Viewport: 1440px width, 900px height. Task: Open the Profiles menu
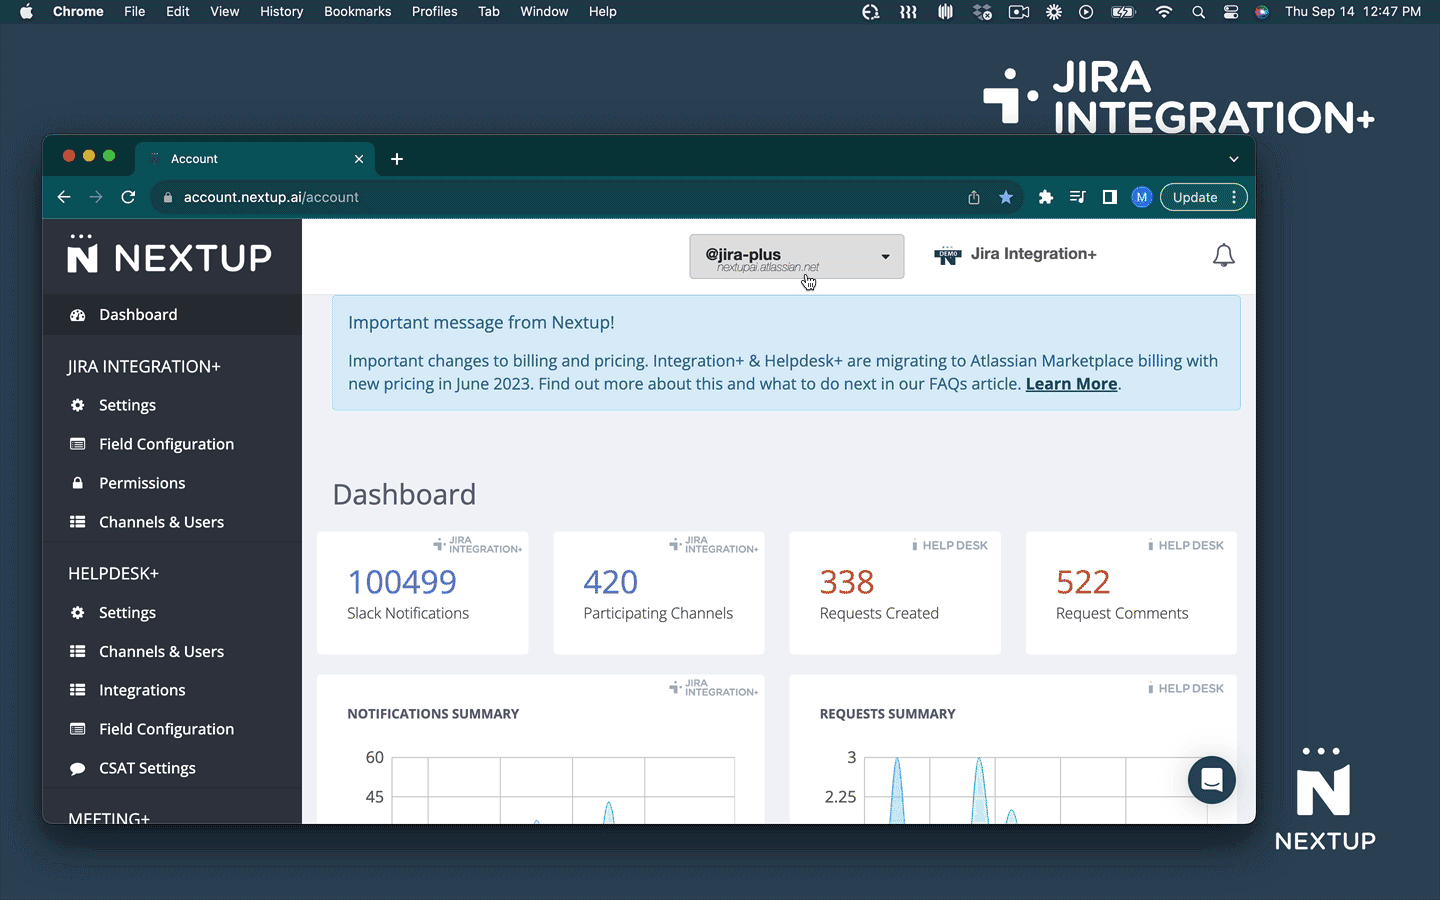coord(435,12)
